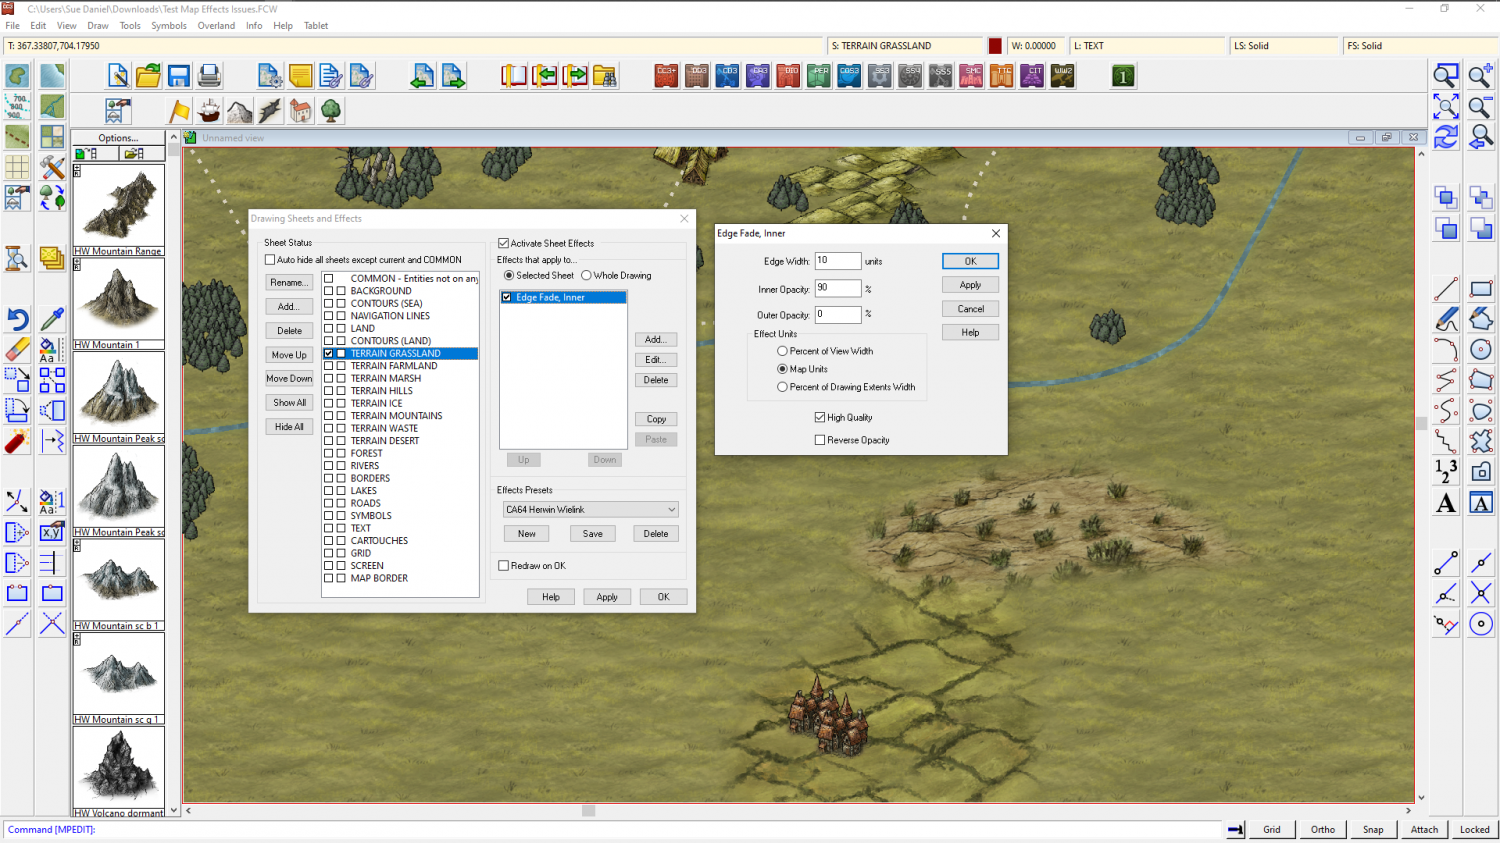Select the Whole Drawing radio button
This screenshot has width=1500, height=843.
pos(587,276)
